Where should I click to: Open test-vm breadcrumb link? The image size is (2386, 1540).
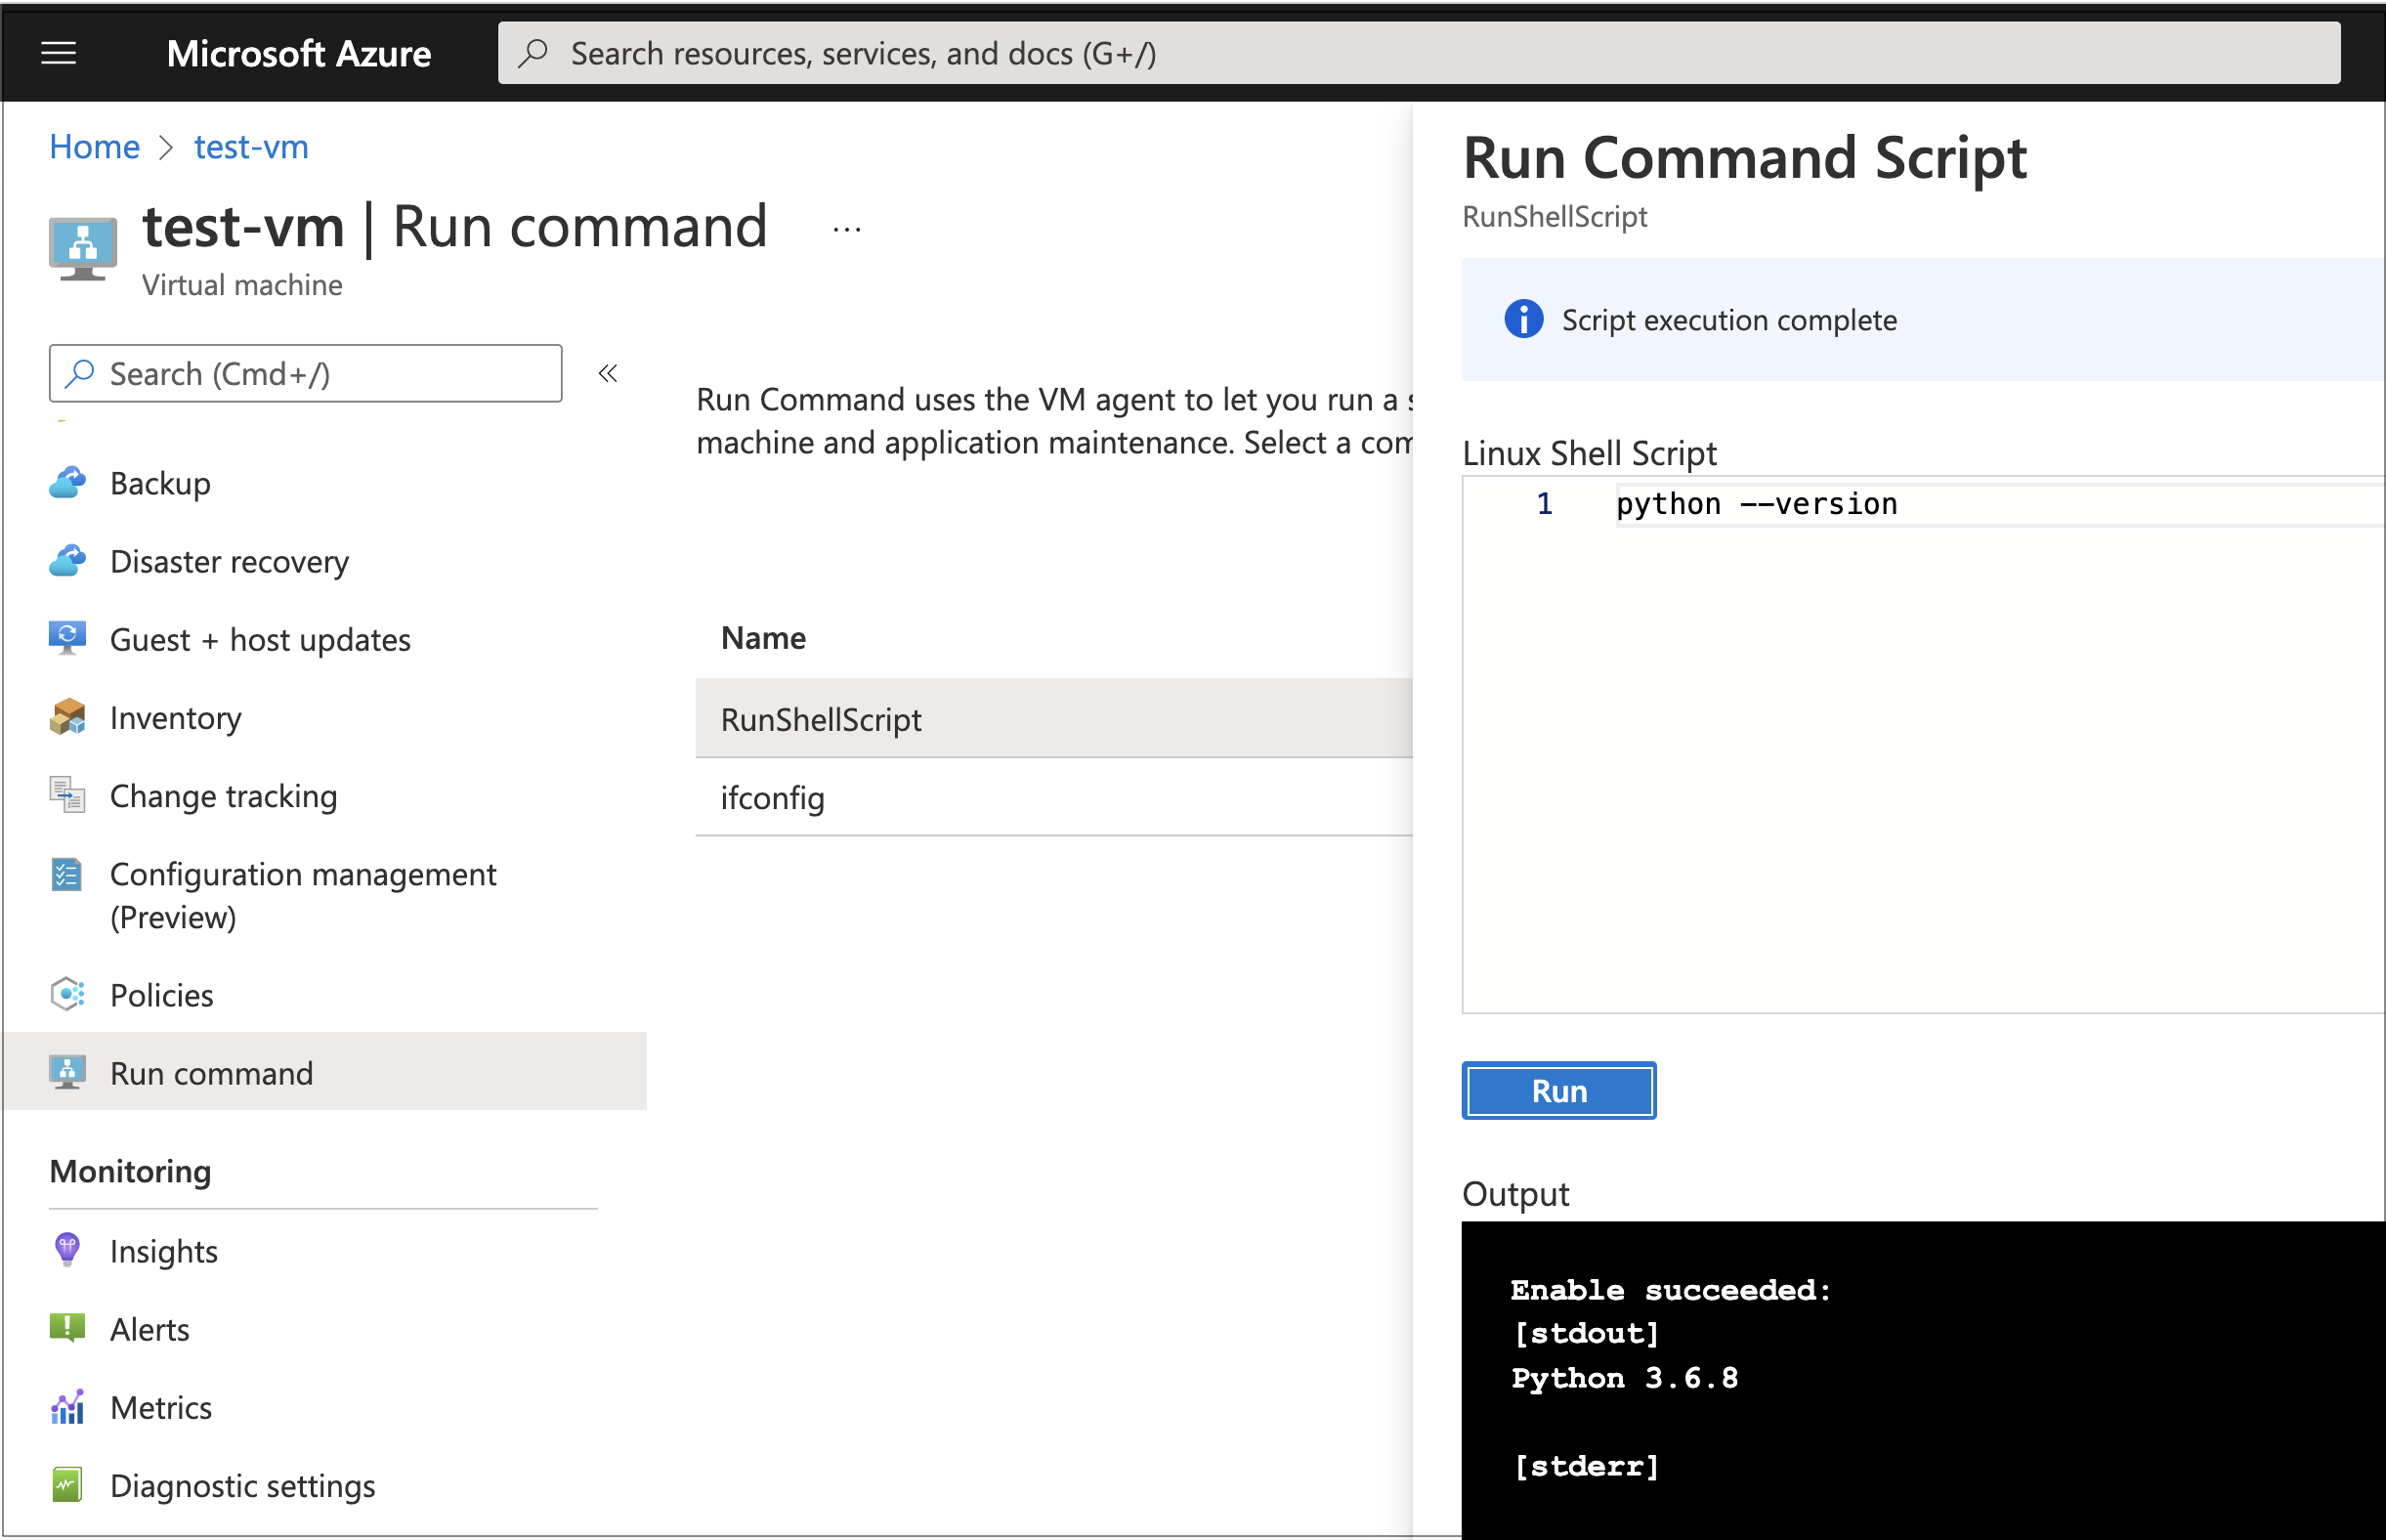click(x=251, y=147)
